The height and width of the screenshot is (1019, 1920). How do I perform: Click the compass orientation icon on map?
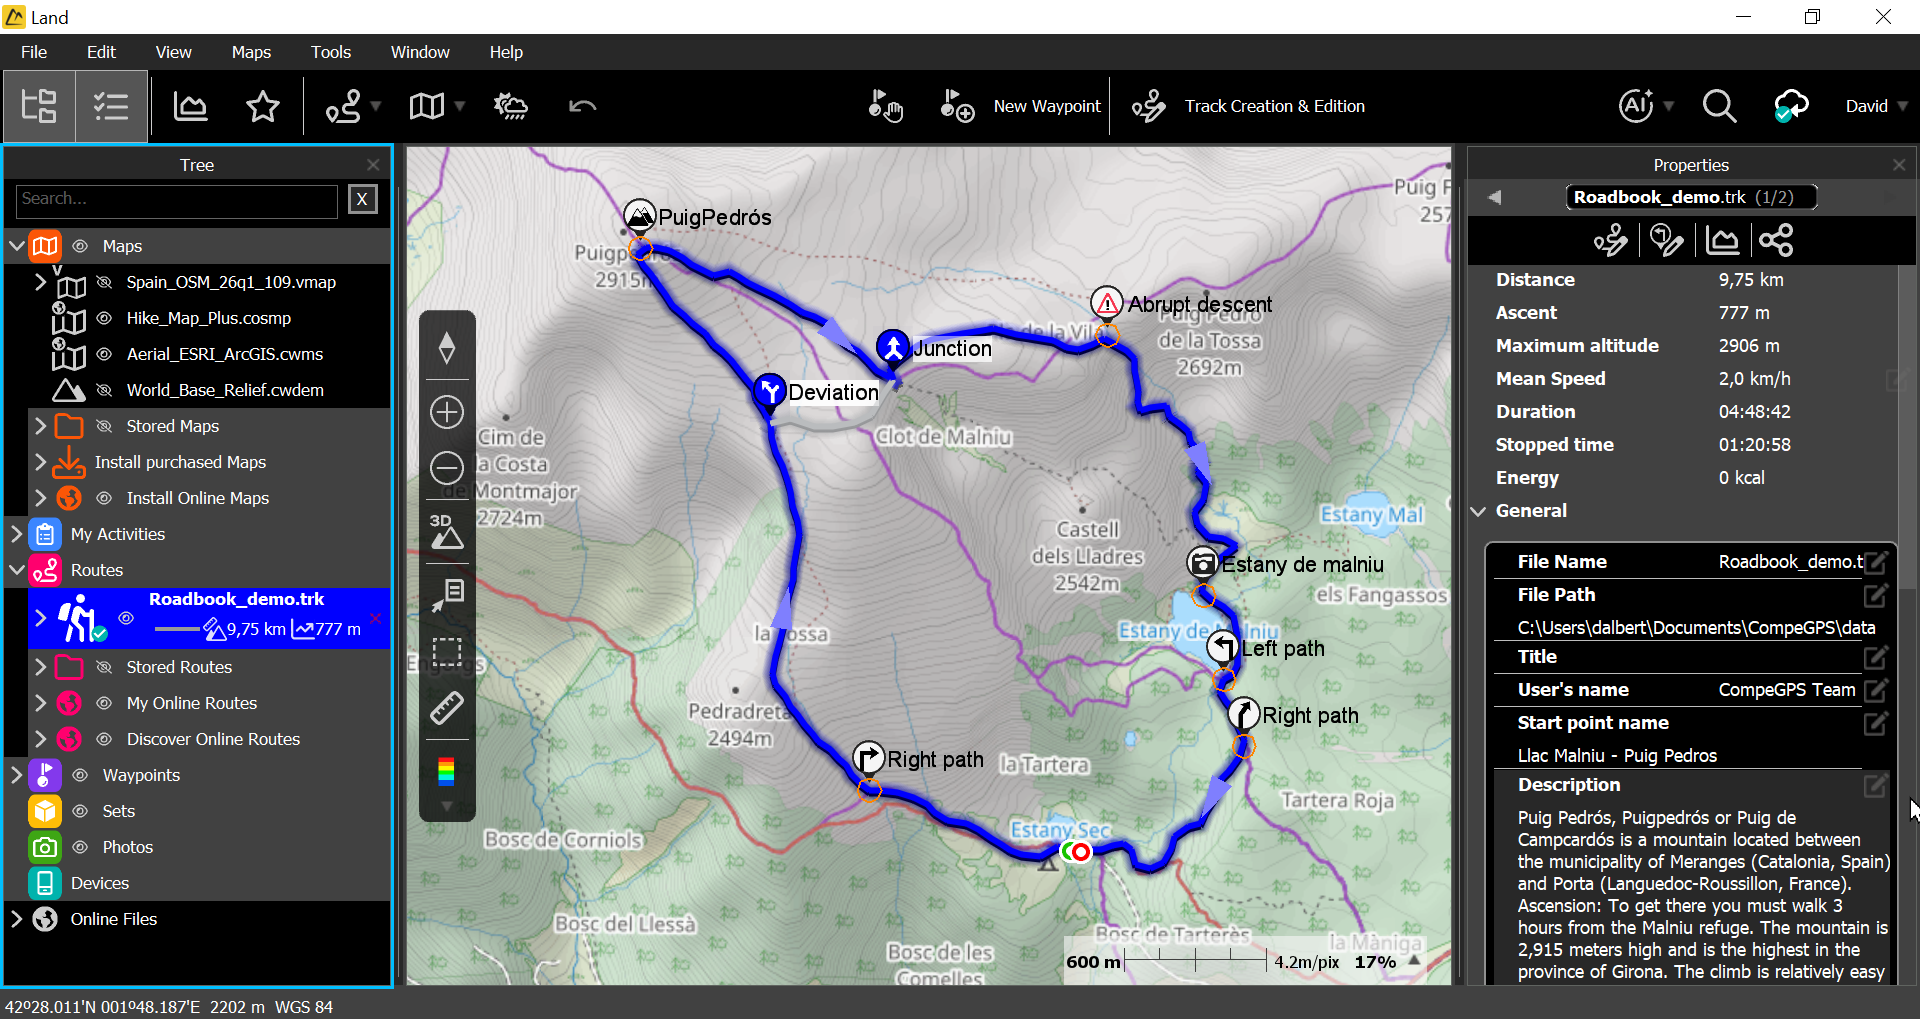[447, 348]
